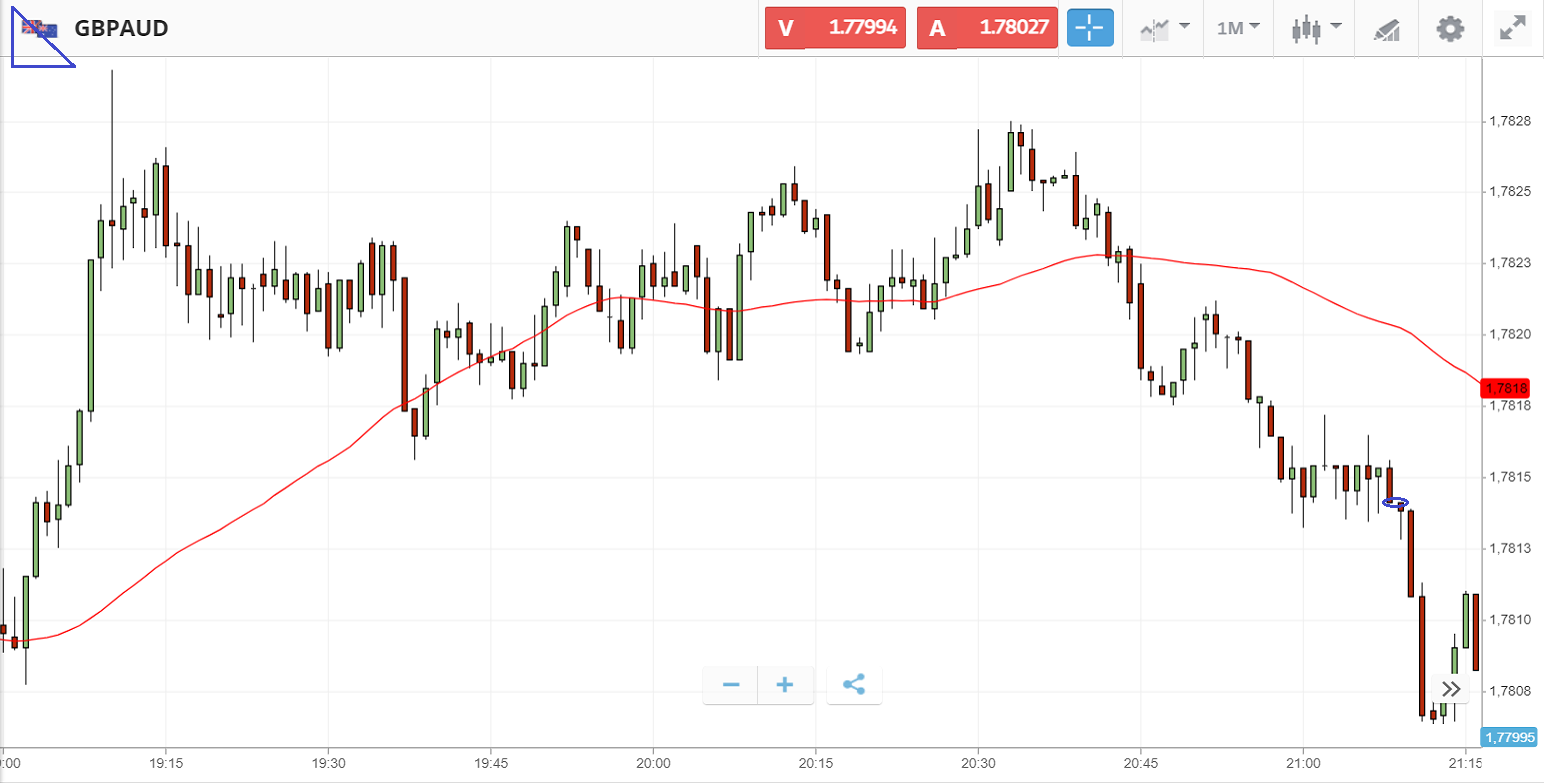This screenshot has width=1544, height=783.
Task: Zoom out the chart with minus
Action: click(x=731, y=685)
